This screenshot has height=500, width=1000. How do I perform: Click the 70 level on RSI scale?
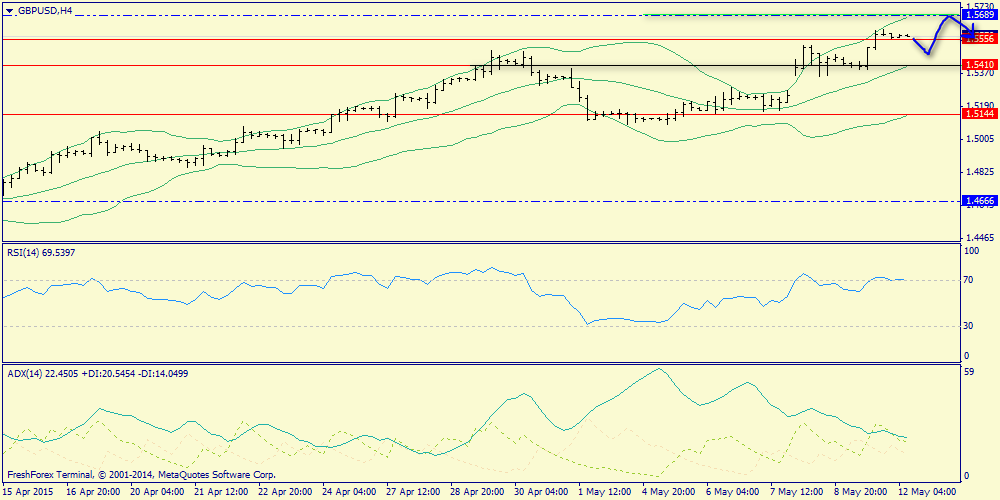969,280
